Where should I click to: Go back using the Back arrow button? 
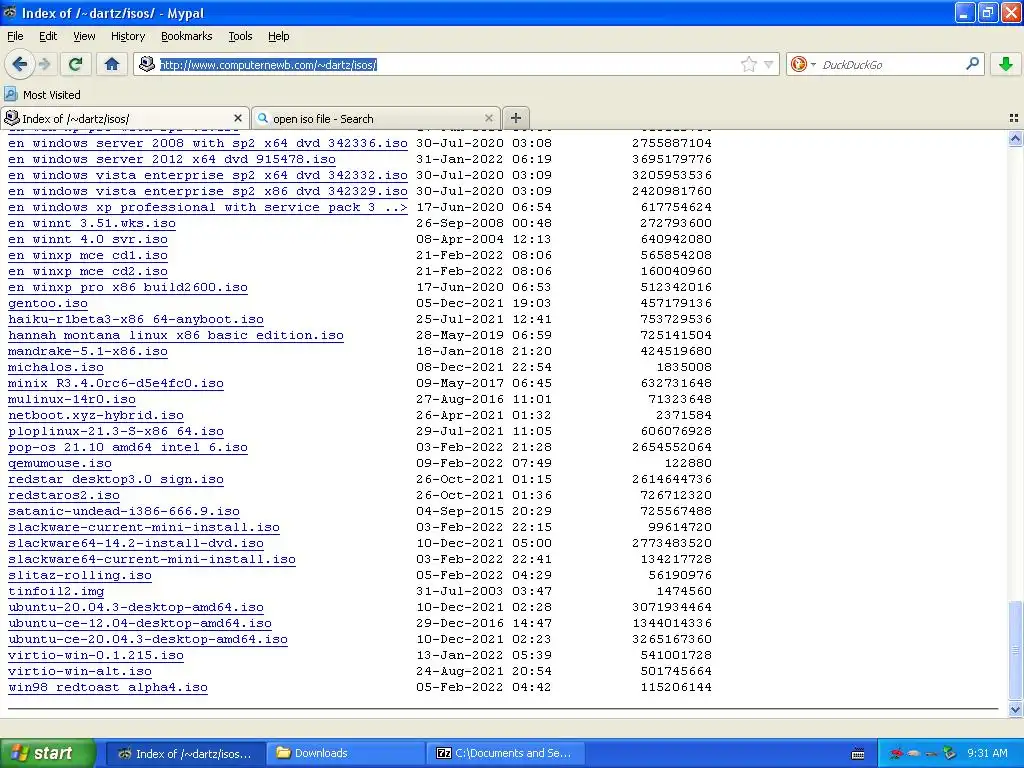pyautogui.click(x=19, y=64)
